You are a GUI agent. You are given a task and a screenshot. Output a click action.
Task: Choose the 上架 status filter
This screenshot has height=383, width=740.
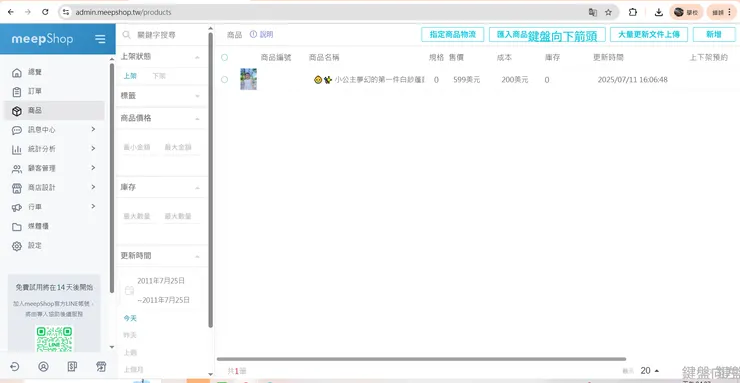pos(130,76)
